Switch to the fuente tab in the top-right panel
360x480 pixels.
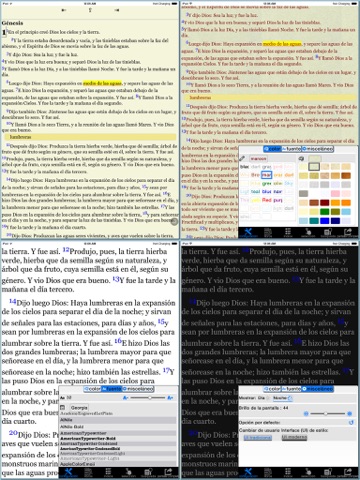click(x=291, y=149)
